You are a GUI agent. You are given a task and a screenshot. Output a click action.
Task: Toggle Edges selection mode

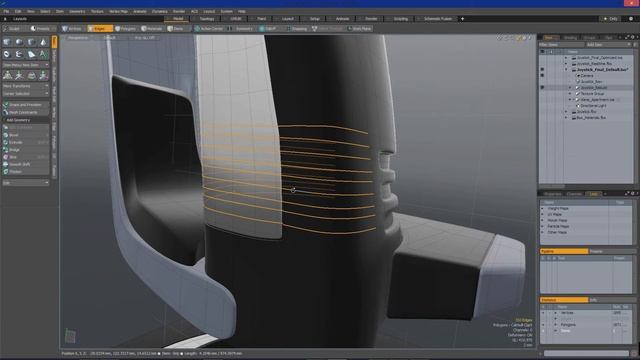click(100, 29)
